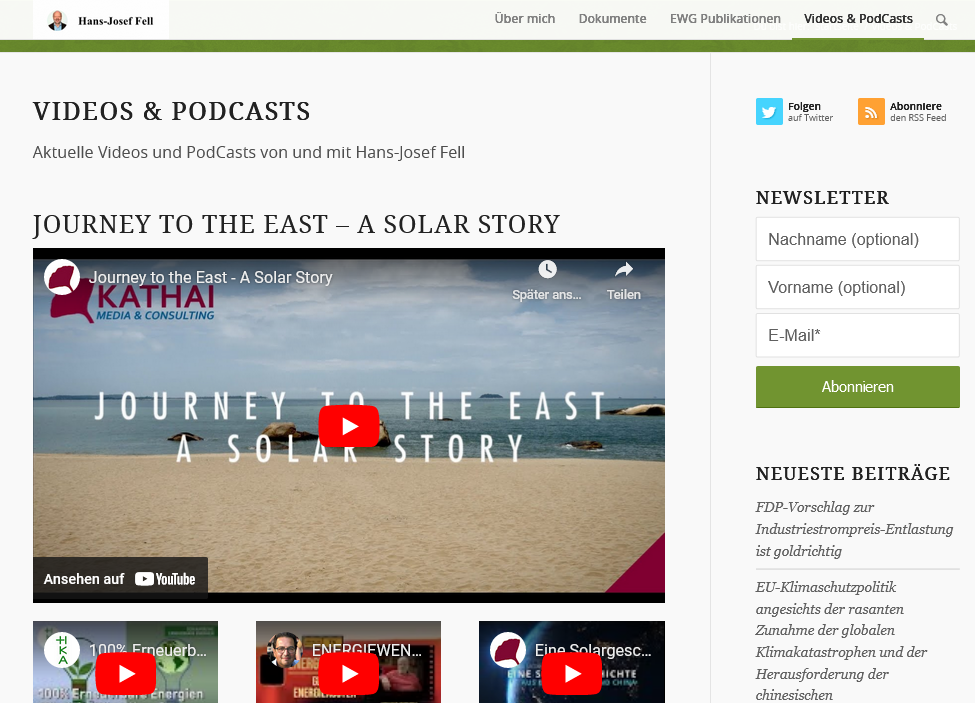Play the Journey to the East video
The width and height of the screenshot is (975, 703).
(349, 426)
